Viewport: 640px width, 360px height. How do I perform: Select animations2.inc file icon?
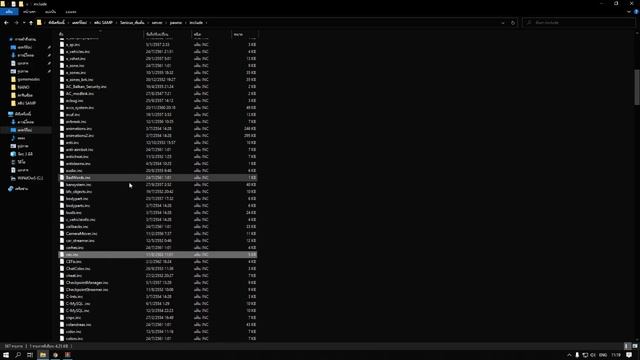tap(62, 136)
